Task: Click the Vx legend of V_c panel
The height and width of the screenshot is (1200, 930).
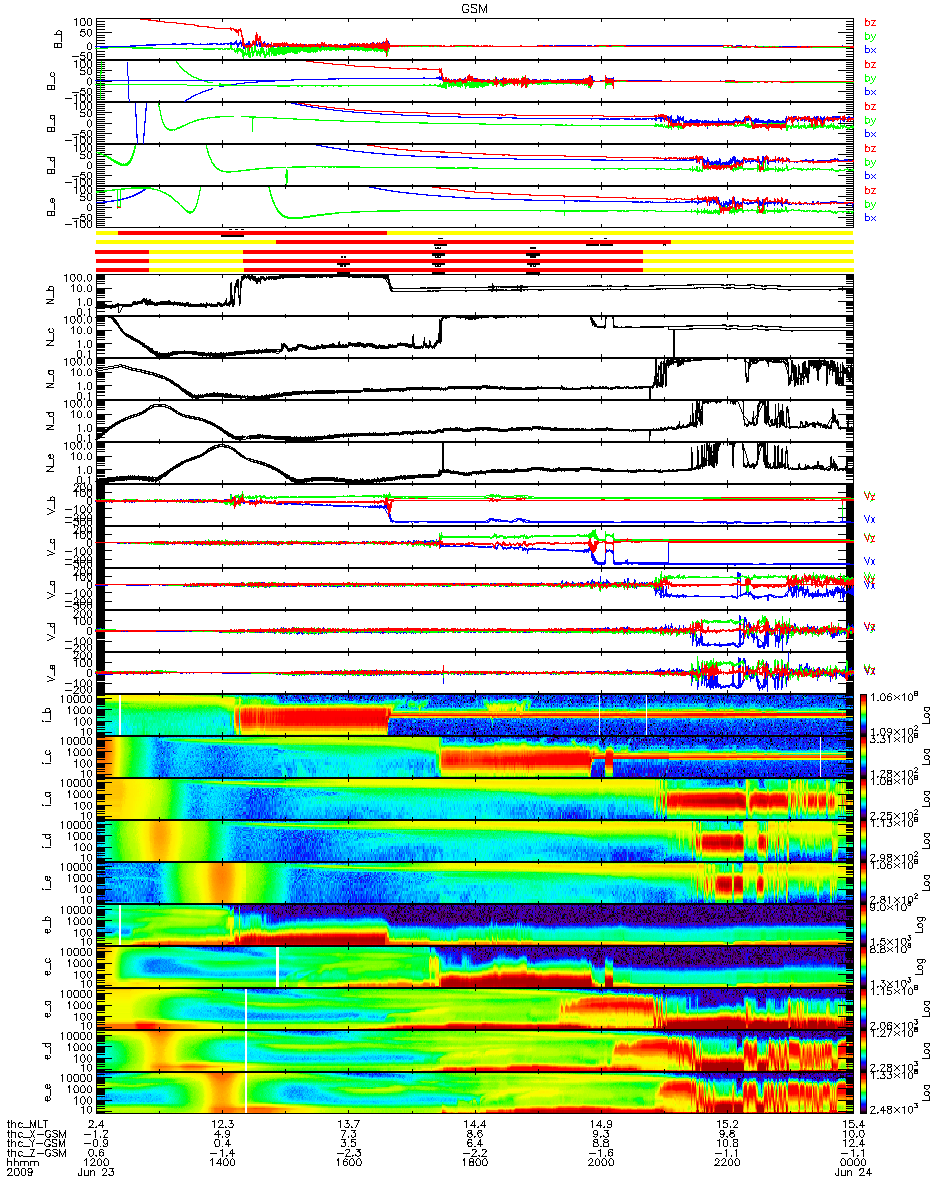Action: (870, 561)
